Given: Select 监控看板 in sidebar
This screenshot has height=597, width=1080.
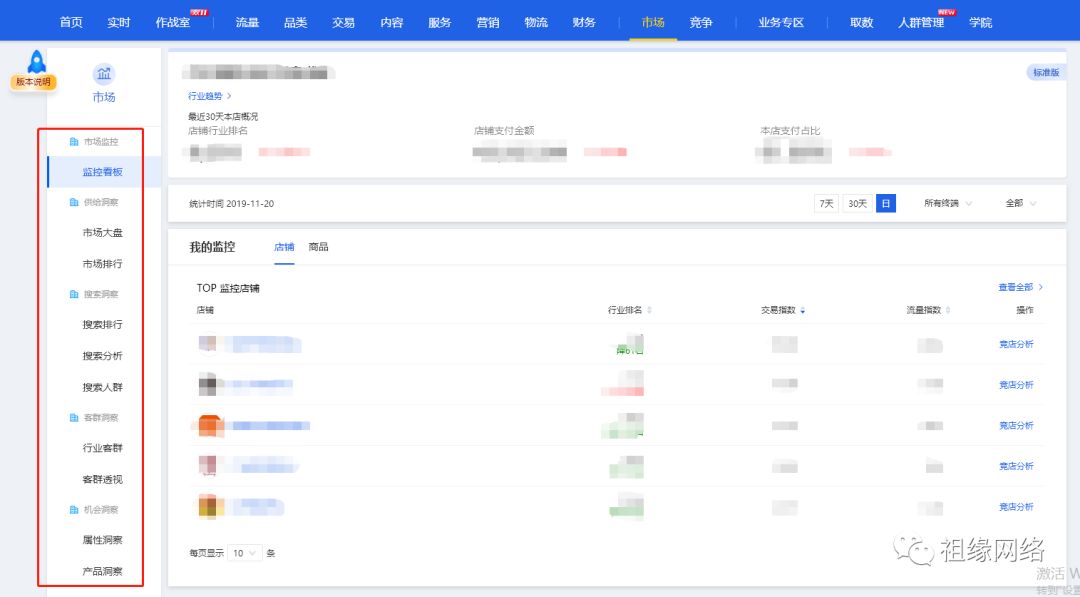Looking at the screenshot, I should 103,172.
